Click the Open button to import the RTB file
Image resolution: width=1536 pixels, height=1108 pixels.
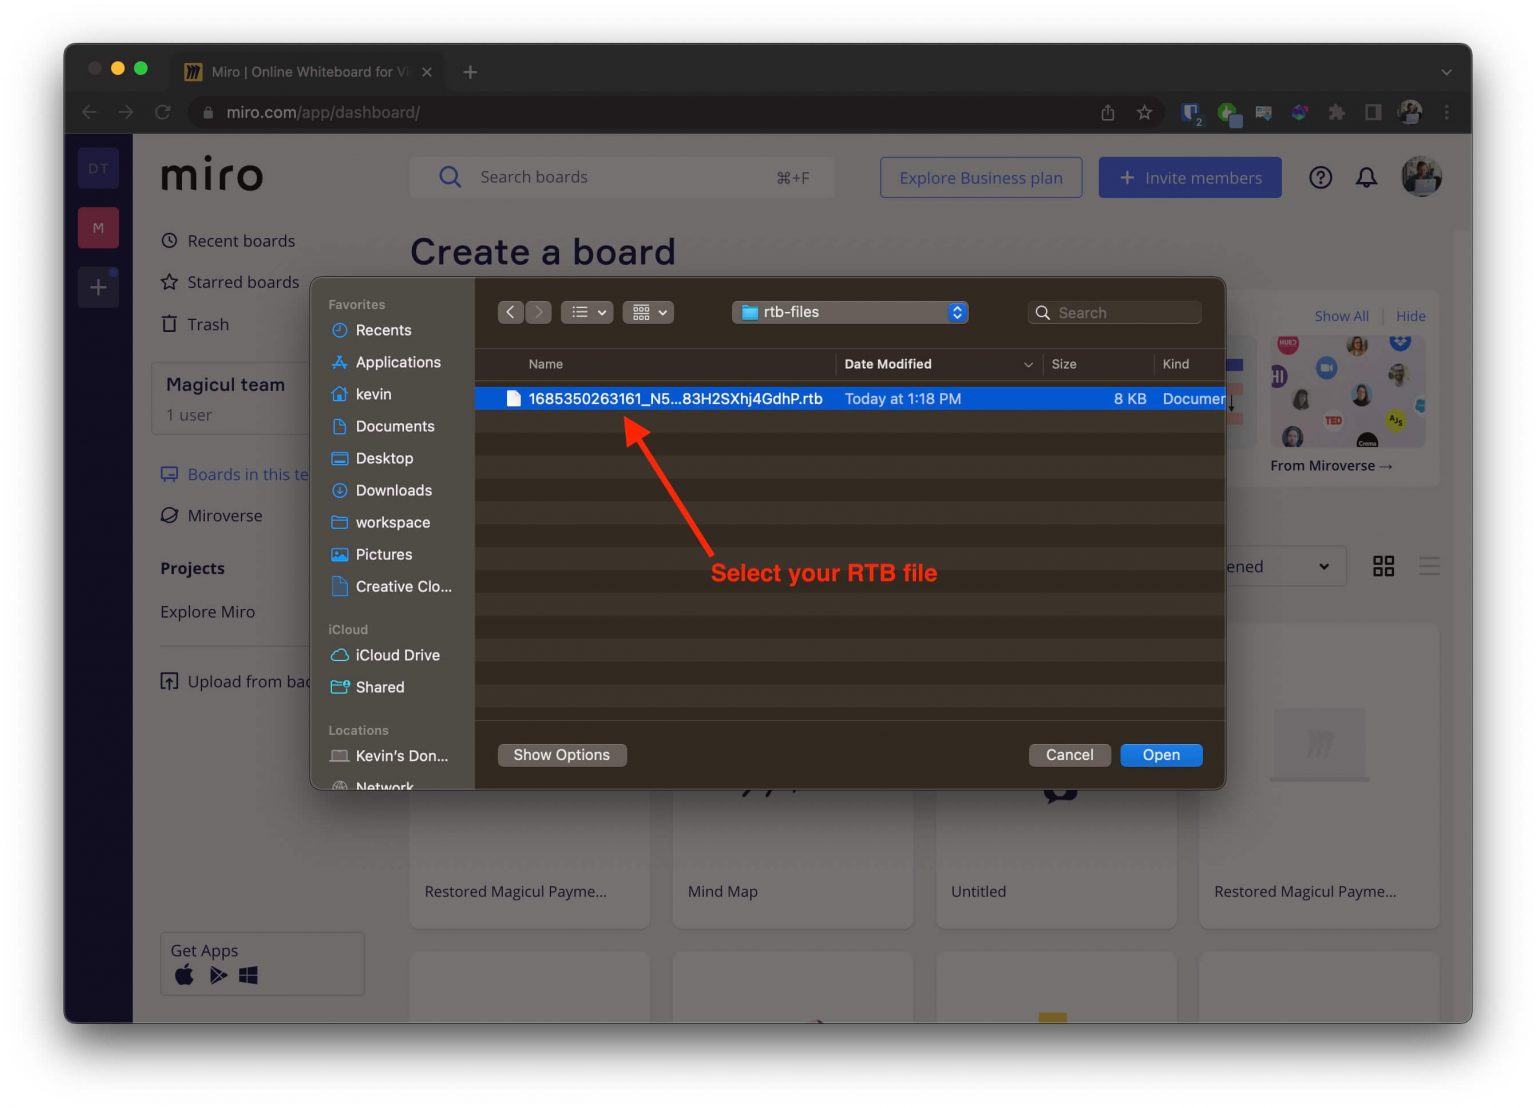tap(1160, 755)
